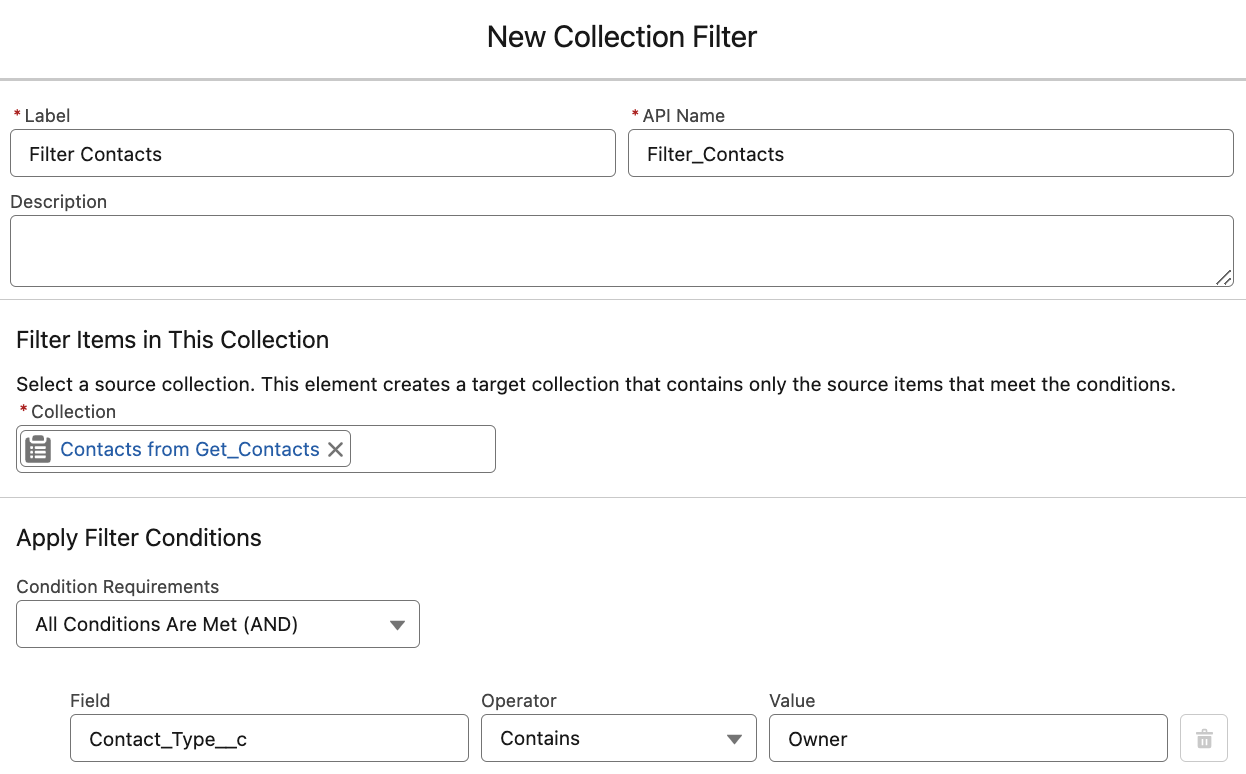The image size is (1246, 774).
Task: Click the New Collection Filter title
Action: click(x=622, y=37)
